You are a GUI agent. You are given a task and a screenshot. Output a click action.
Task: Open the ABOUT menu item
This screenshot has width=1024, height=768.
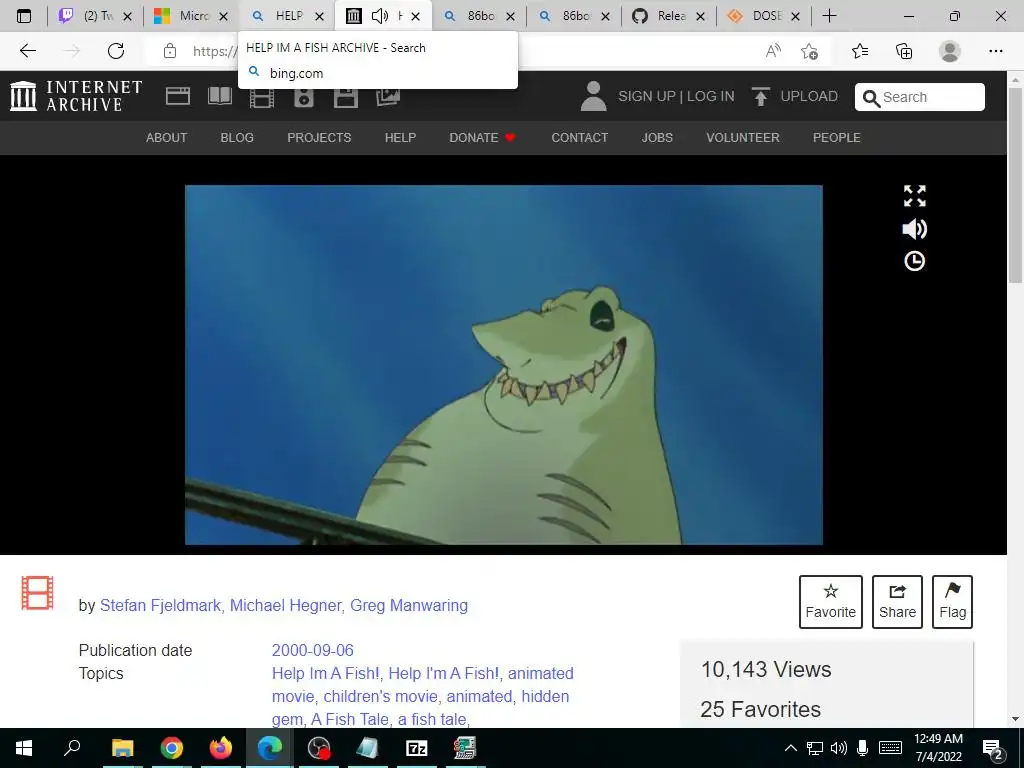tap(167, 138)
